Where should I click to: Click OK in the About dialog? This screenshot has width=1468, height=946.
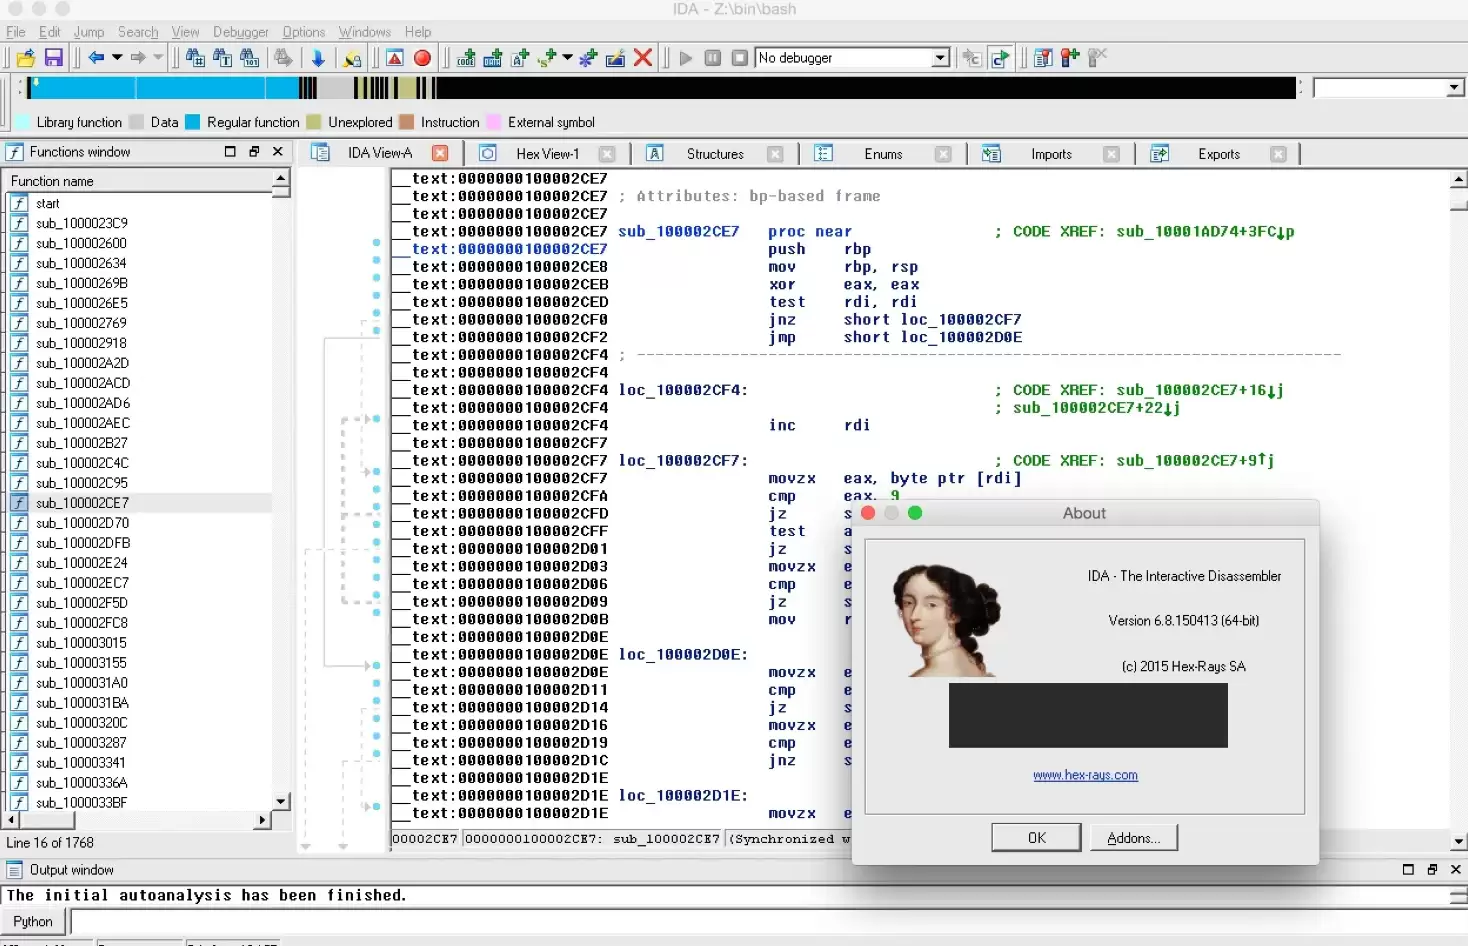[1037, 838]
